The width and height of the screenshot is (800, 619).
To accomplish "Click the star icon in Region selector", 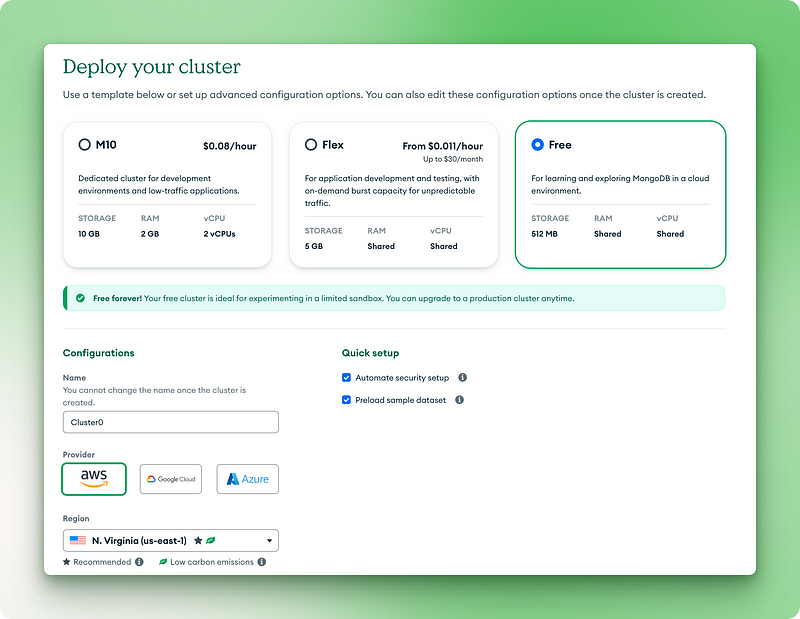I will (x=198, y=540).
